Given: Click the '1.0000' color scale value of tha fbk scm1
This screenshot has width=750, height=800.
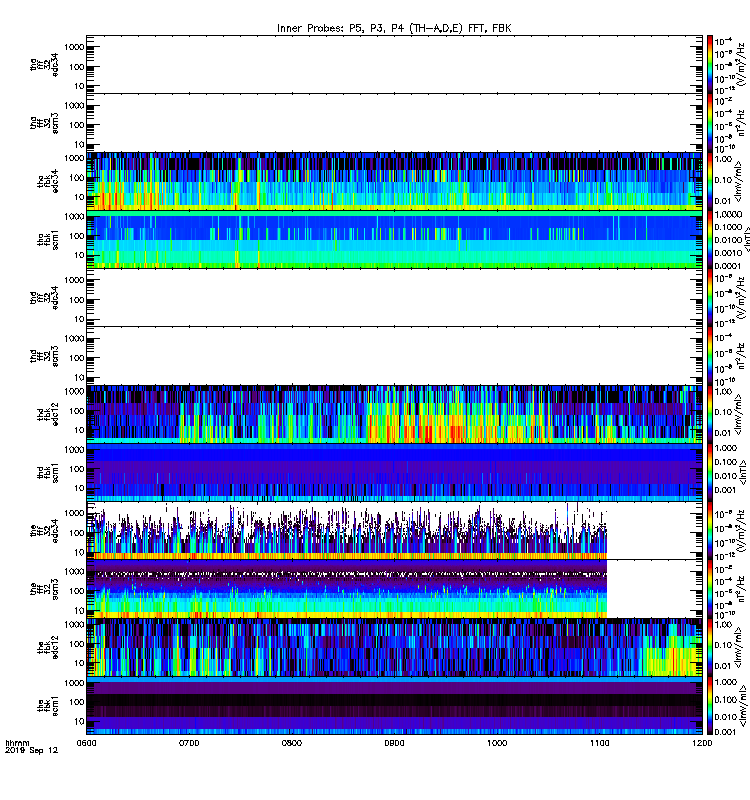Looking at the screenshot, I should [x=728, y=215].
